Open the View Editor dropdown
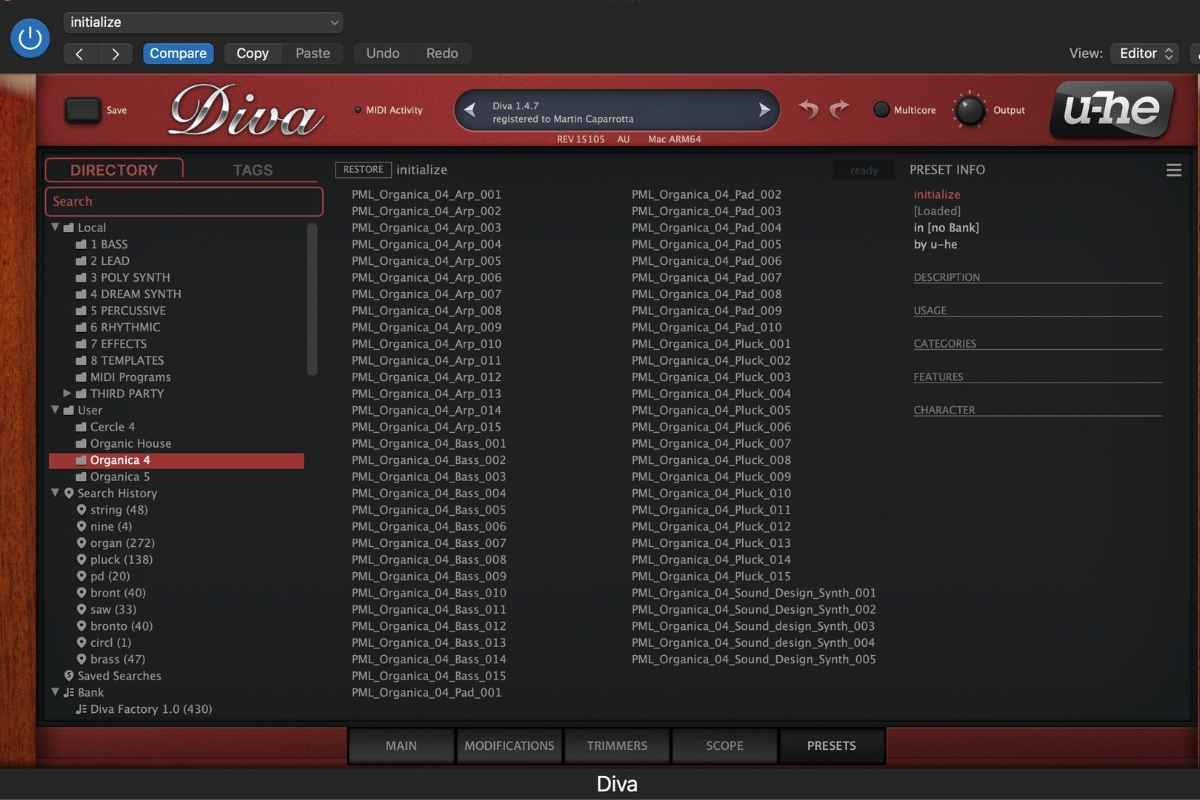The height and width of the screenshot is (800, 1200). [1146, 54]
